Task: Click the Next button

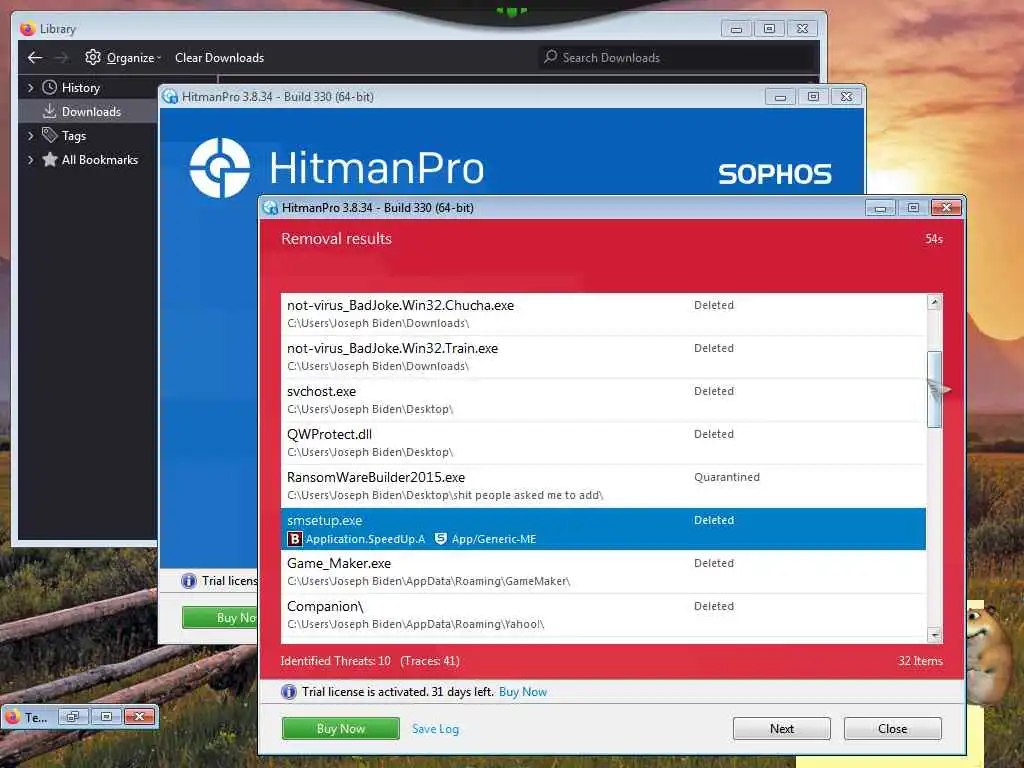Action: (x=782, y=729)
